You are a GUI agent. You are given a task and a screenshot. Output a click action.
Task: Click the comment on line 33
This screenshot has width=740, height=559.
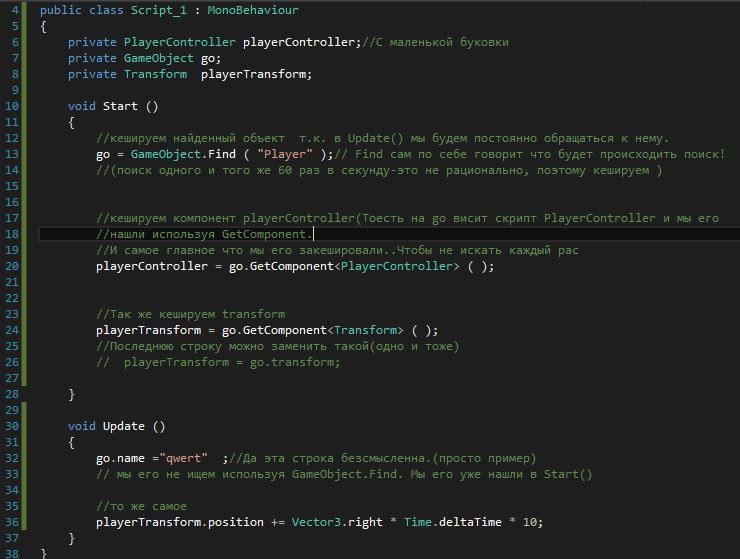344,474
